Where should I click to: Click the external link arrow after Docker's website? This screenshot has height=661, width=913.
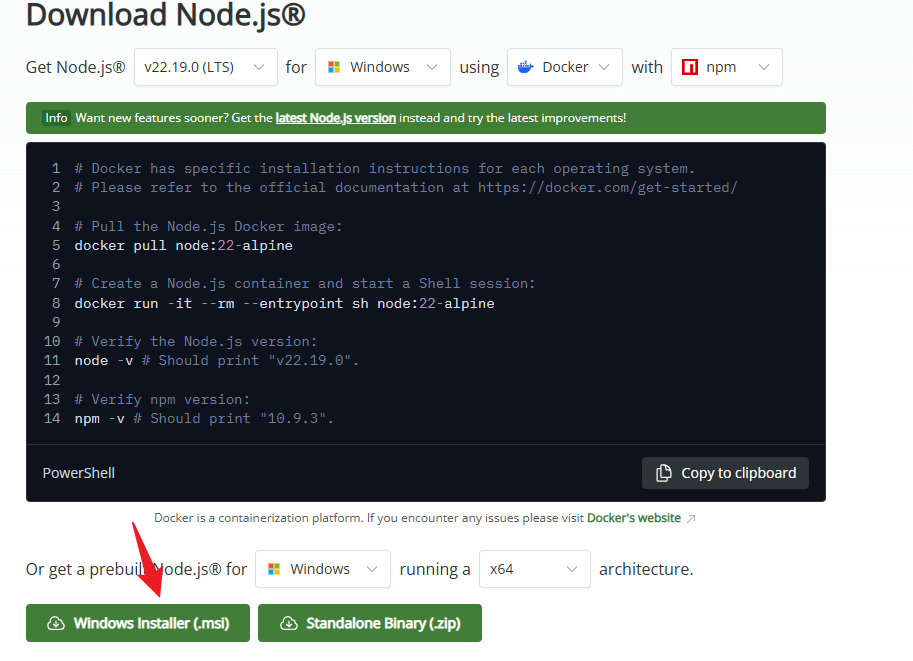point(691,518)
